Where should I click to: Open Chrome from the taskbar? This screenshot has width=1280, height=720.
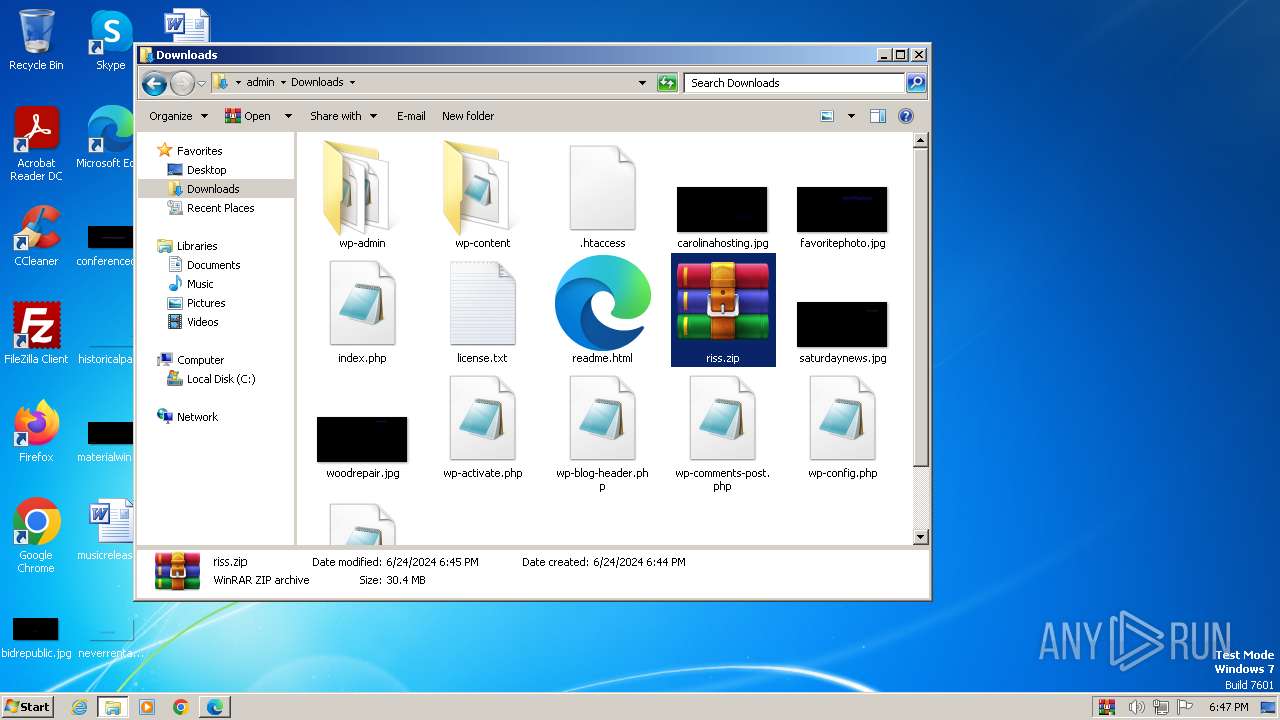pyautogui.click(x=180, y=707)
